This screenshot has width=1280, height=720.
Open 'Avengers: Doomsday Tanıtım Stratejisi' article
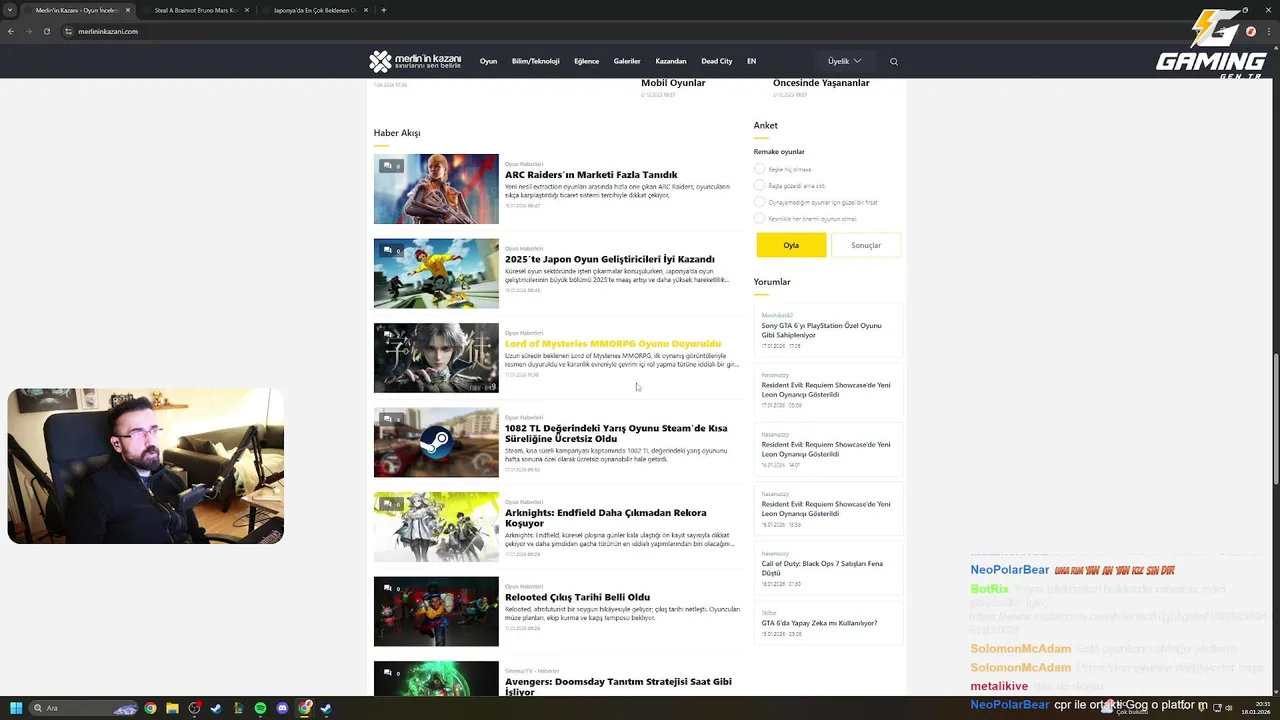pos(618,686)
